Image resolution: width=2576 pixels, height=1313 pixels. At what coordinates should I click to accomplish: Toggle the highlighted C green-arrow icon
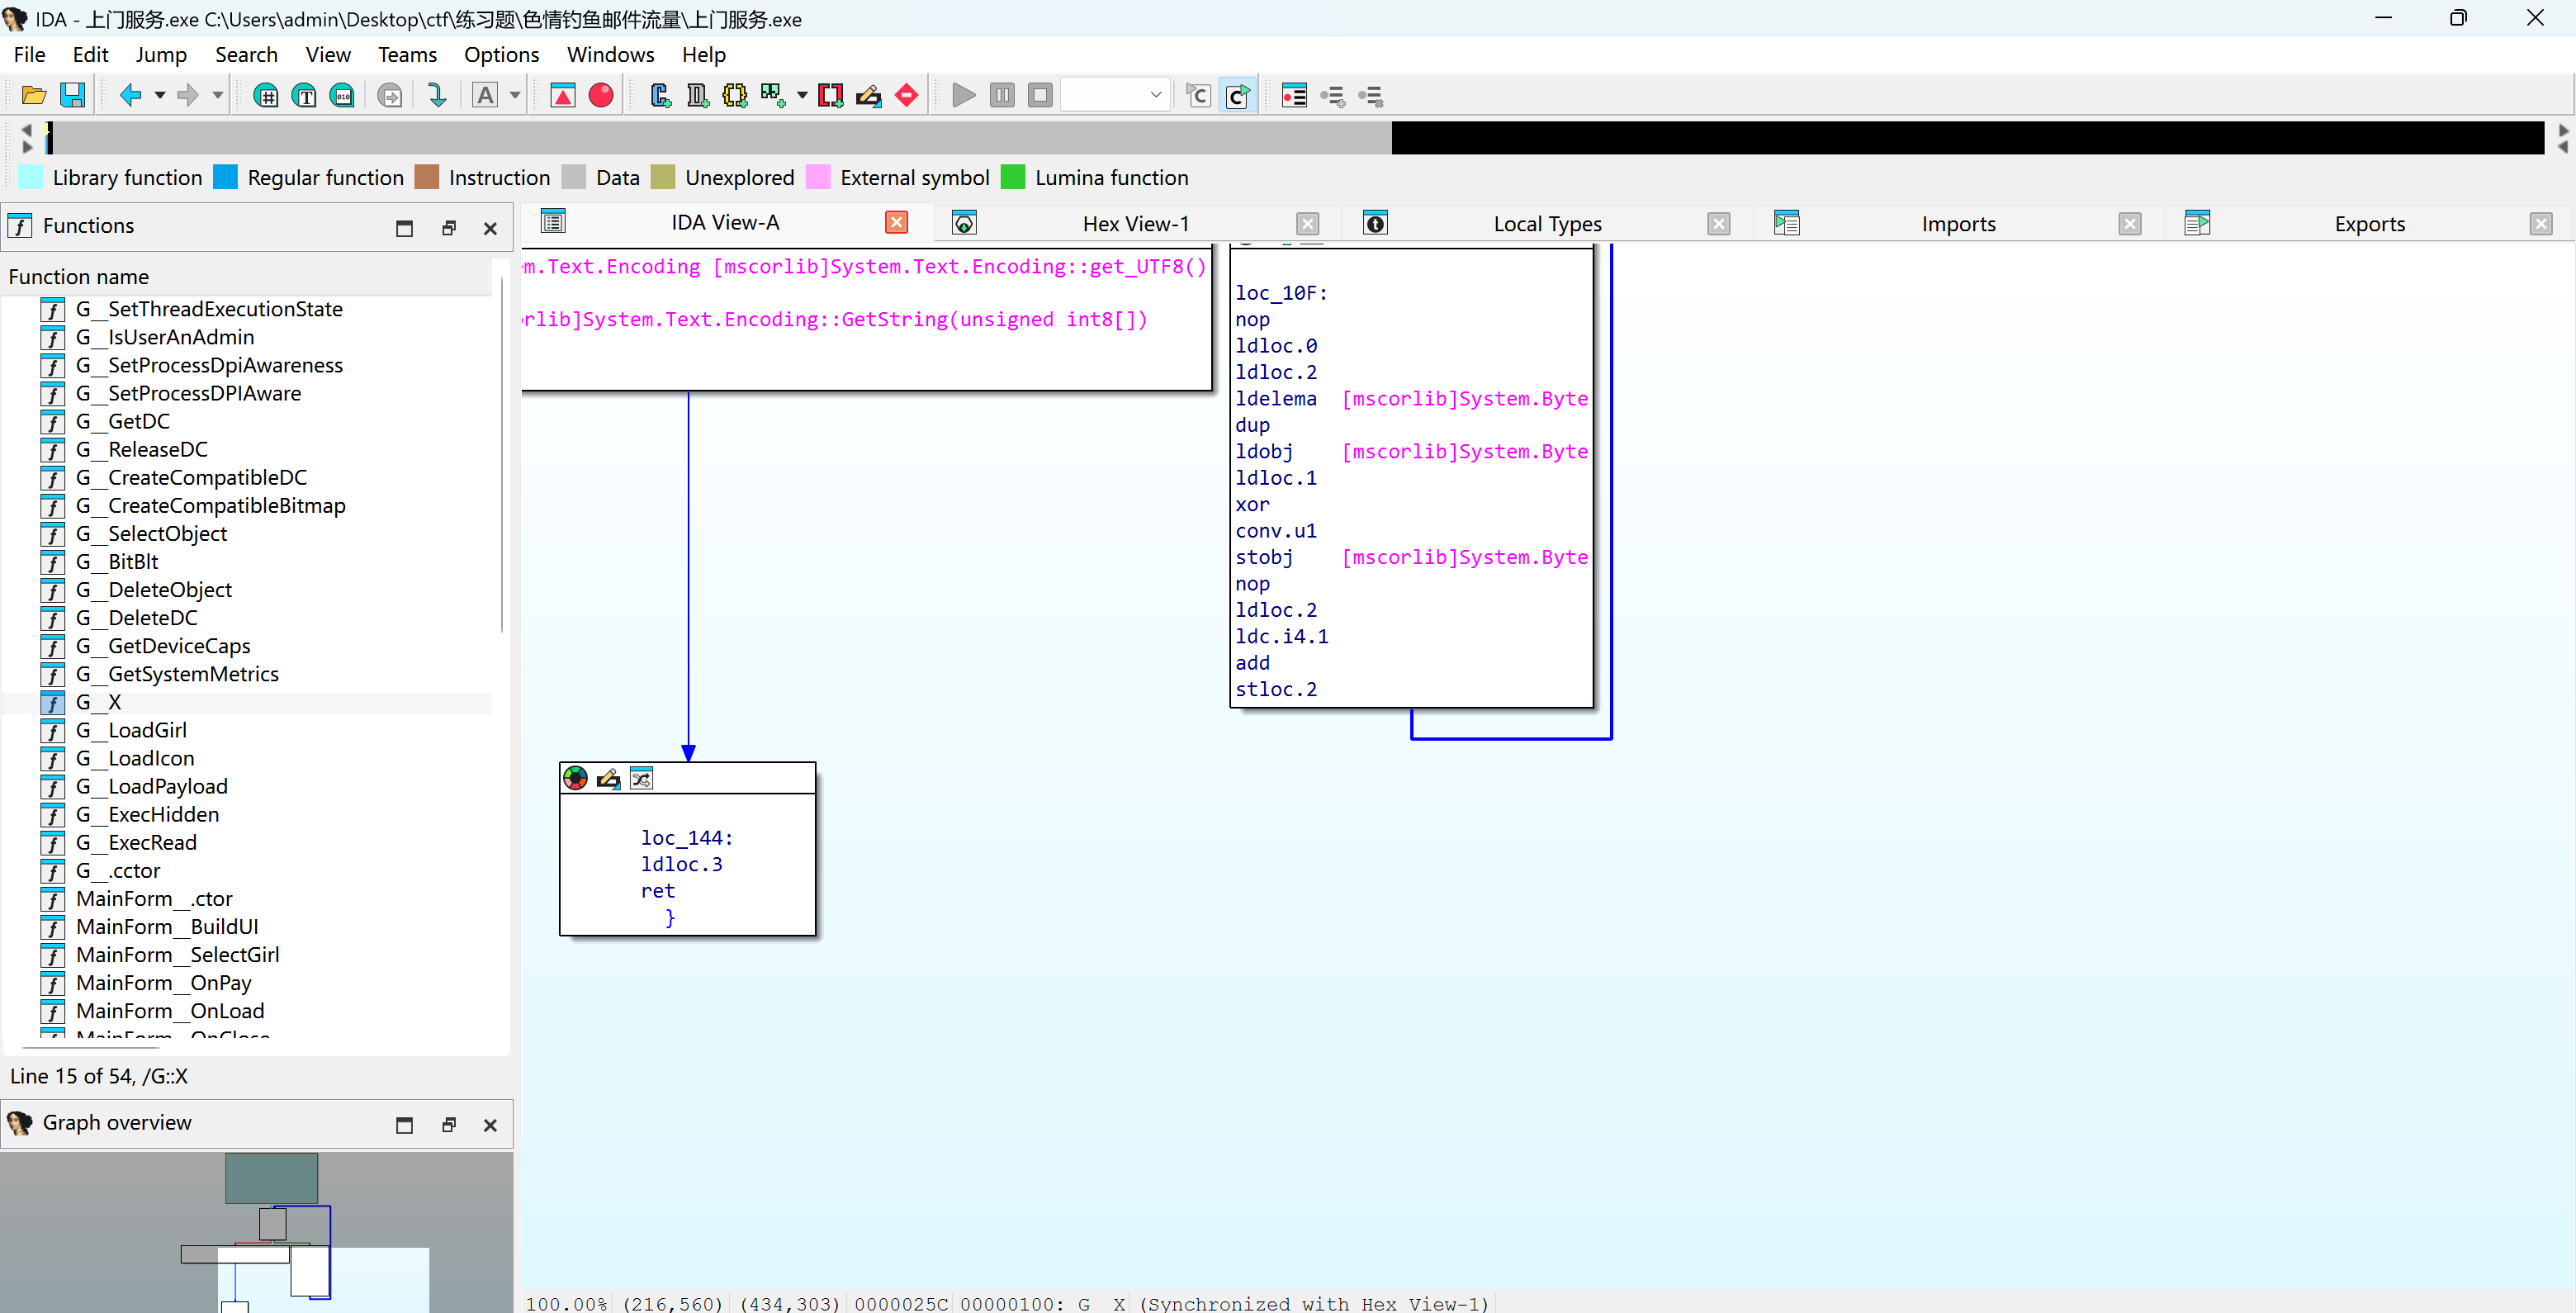pos(1237,96)
